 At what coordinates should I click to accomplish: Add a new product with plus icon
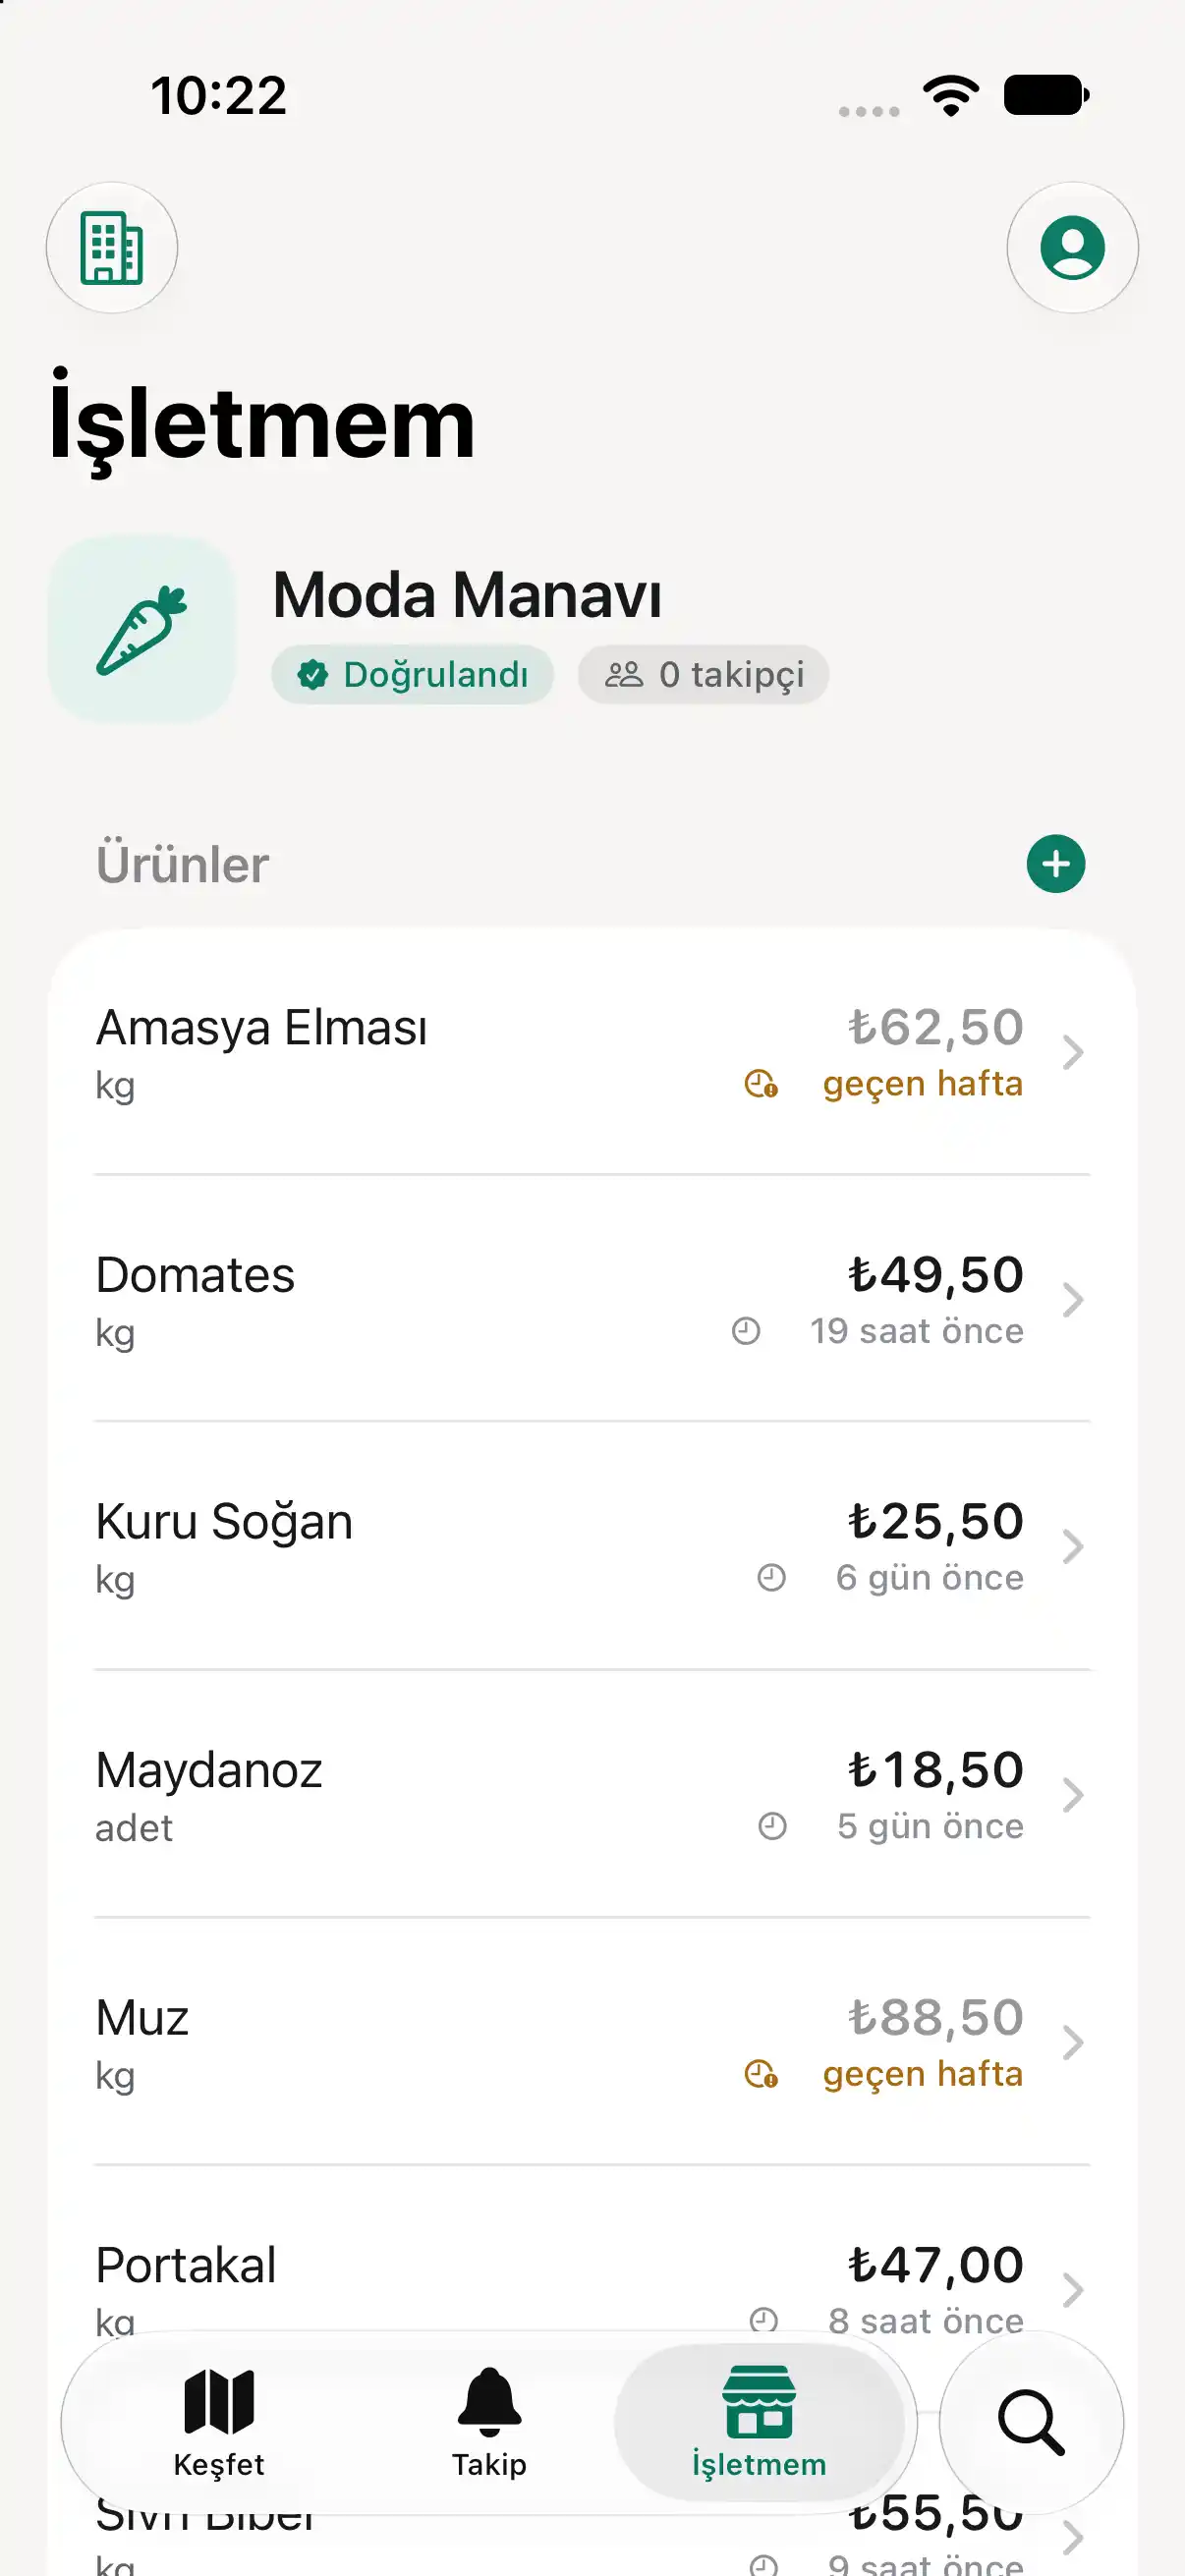(1055, 863)
